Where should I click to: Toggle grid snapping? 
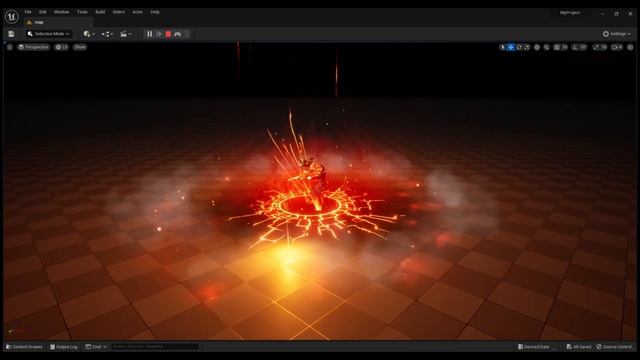[556, 47]
